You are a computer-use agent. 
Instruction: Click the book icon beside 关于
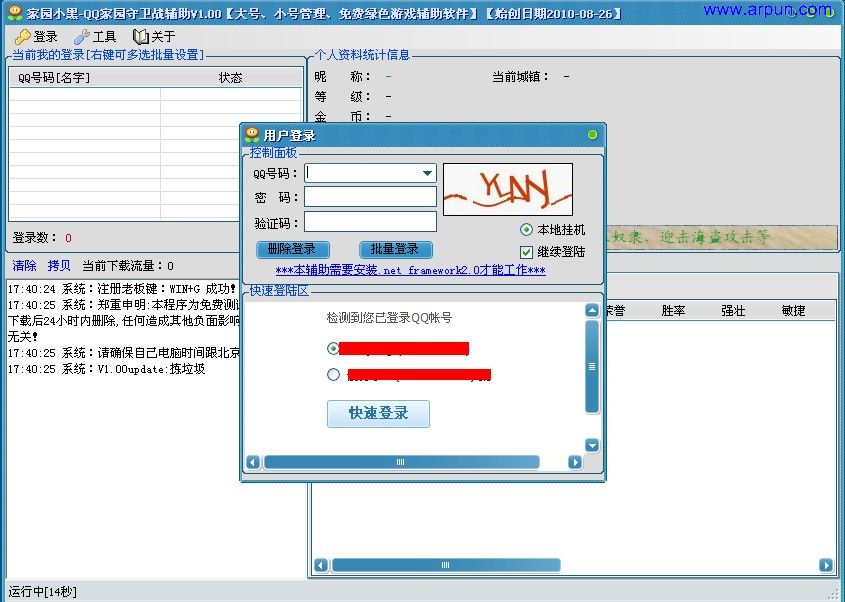(x=141, y=37)
